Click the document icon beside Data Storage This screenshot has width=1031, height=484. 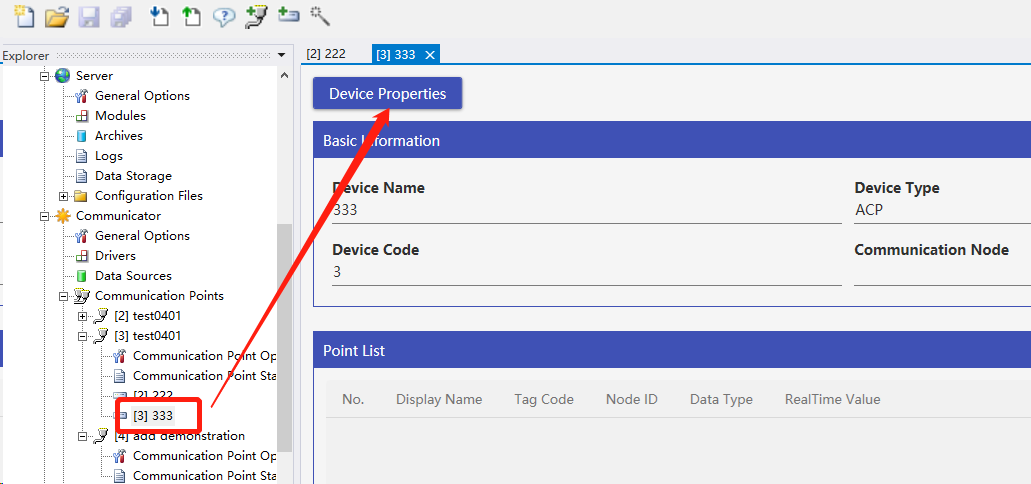(x=82, y=176)
